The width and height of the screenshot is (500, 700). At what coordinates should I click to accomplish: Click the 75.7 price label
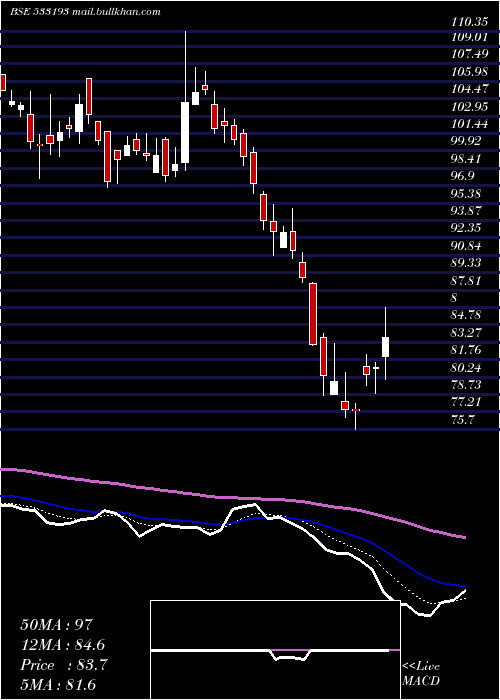pos(465,421)
